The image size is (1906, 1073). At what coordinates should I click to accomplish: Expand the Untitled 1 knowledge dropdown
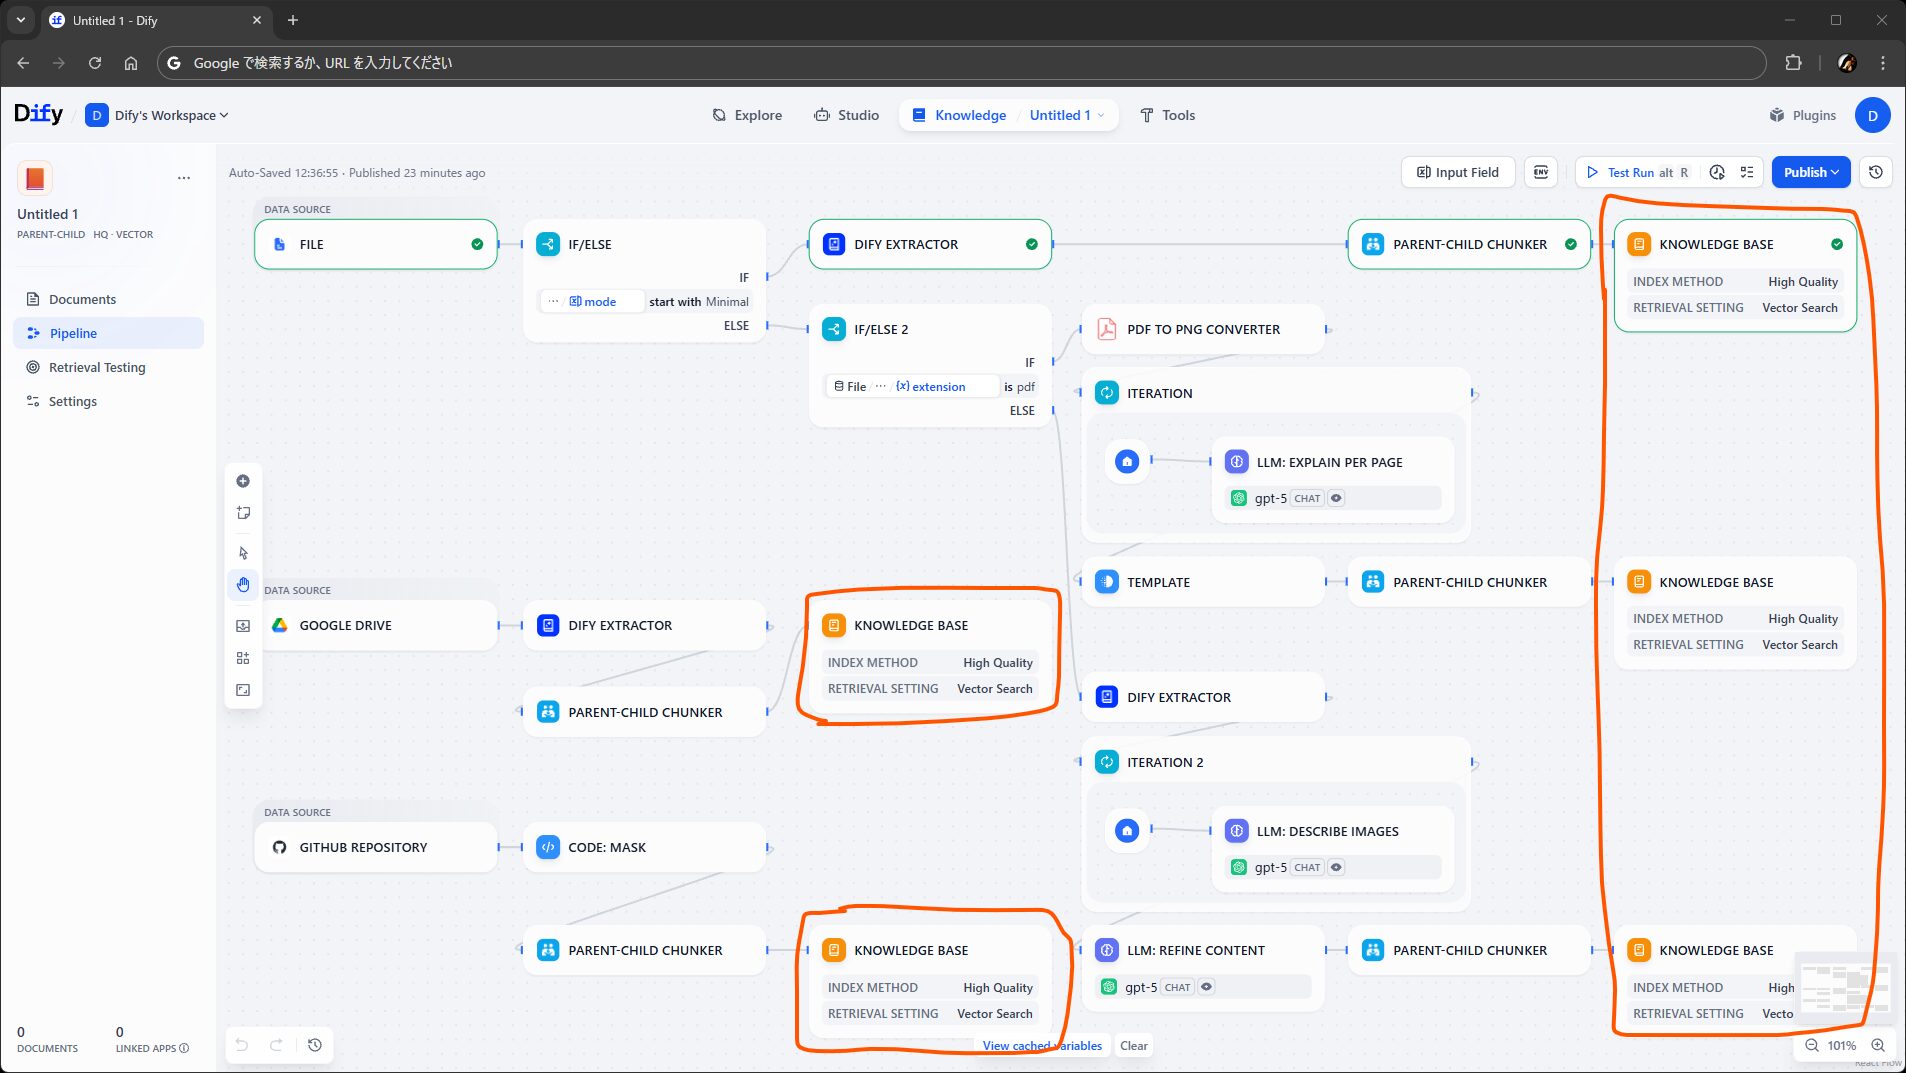click(1066, 115)
